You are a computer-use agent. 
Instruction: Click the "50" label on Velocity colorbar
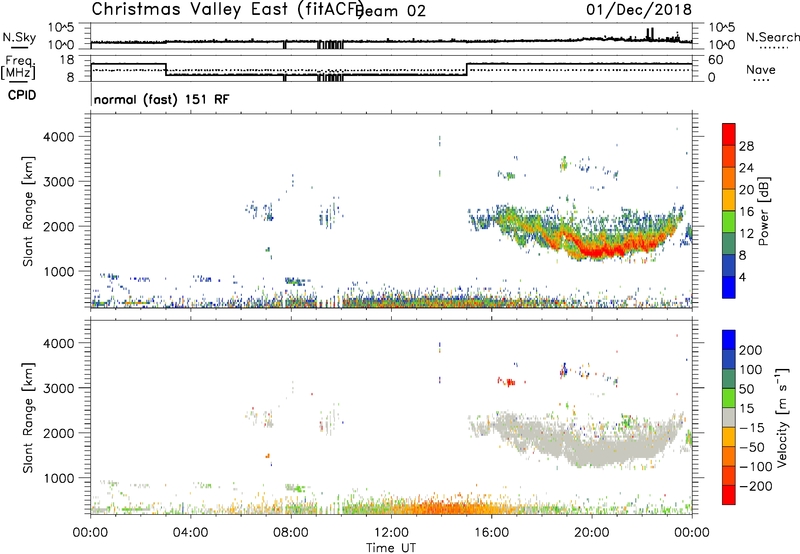tap(746, 389)
